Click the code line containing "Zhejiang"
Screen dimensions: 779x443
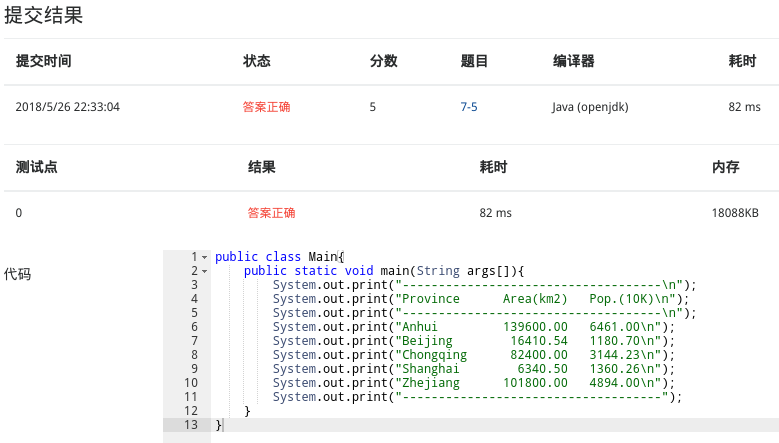473,383
